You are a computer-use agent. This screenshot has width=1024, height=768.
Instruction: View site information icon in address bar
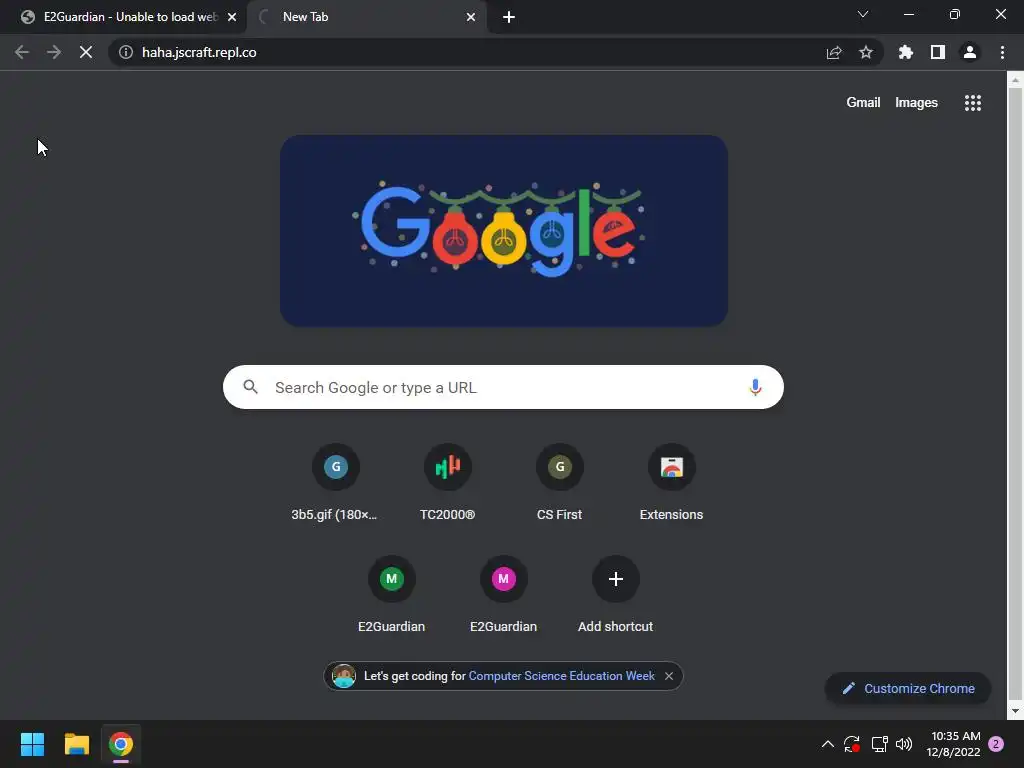pyautogui.click(x=126, y=52)
